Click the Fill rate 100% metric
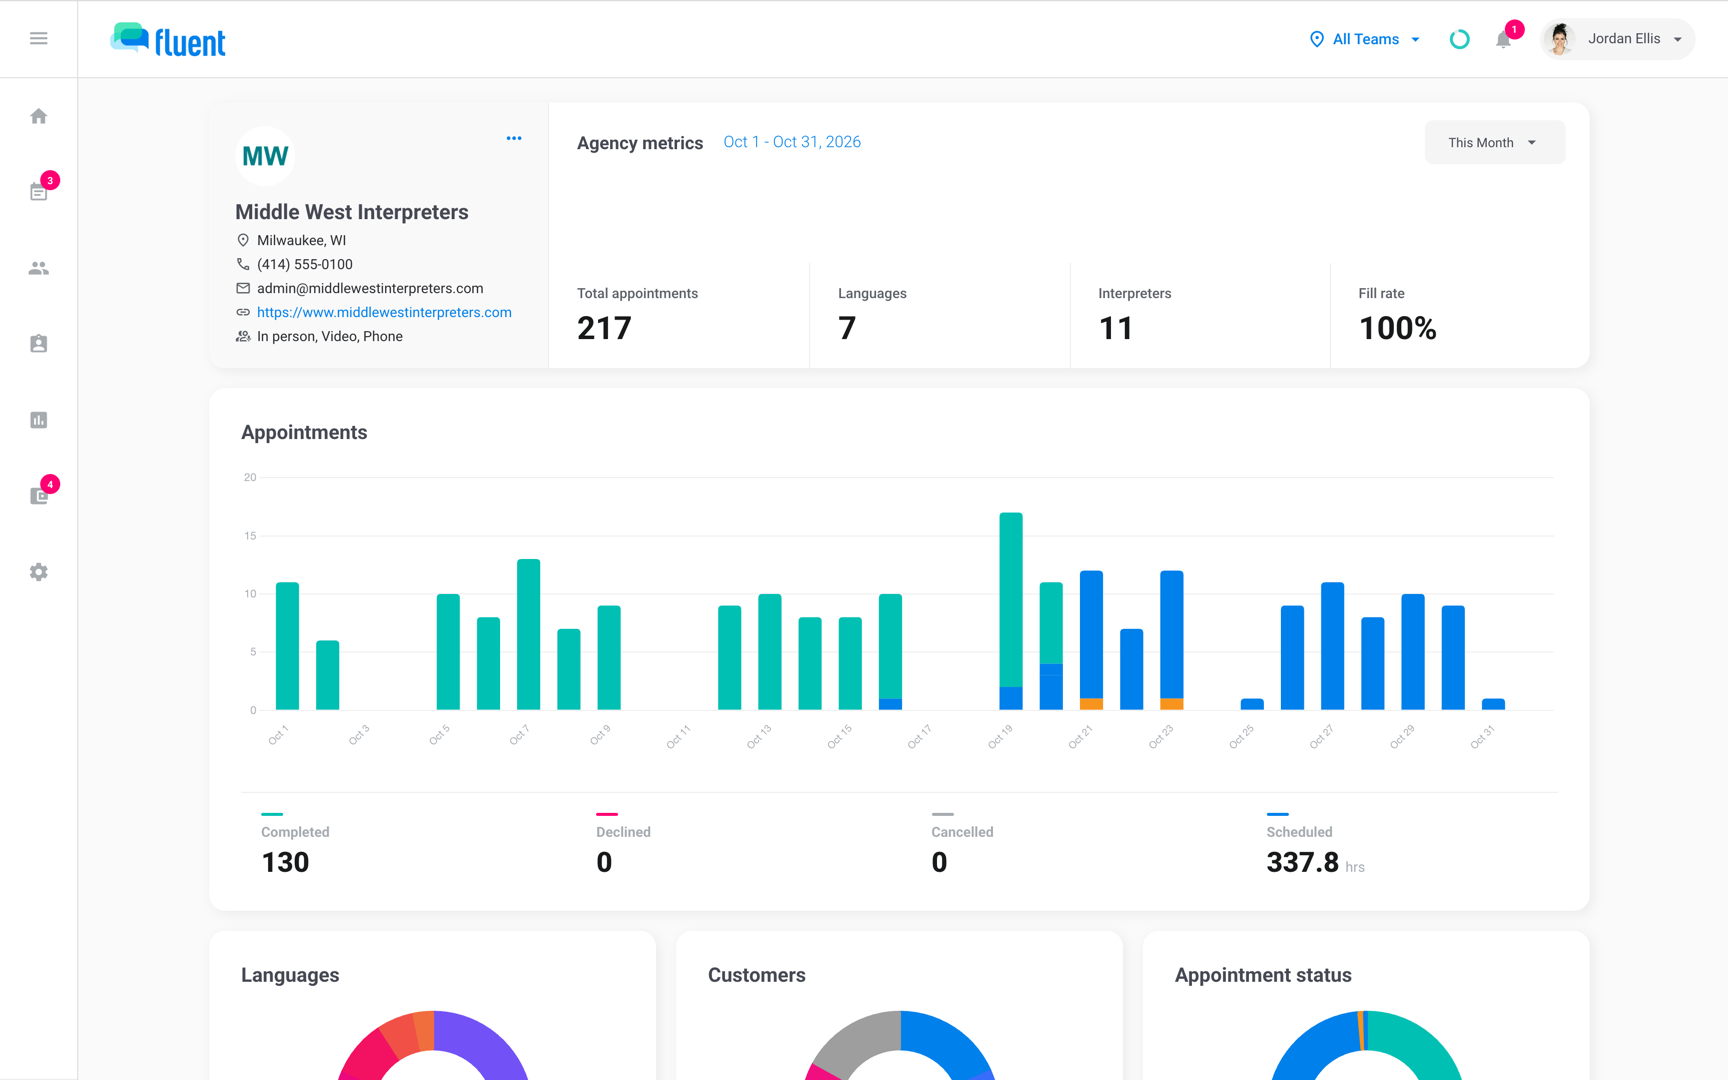This screenshot has height=1080, width=1728. tap(1397, 315)
